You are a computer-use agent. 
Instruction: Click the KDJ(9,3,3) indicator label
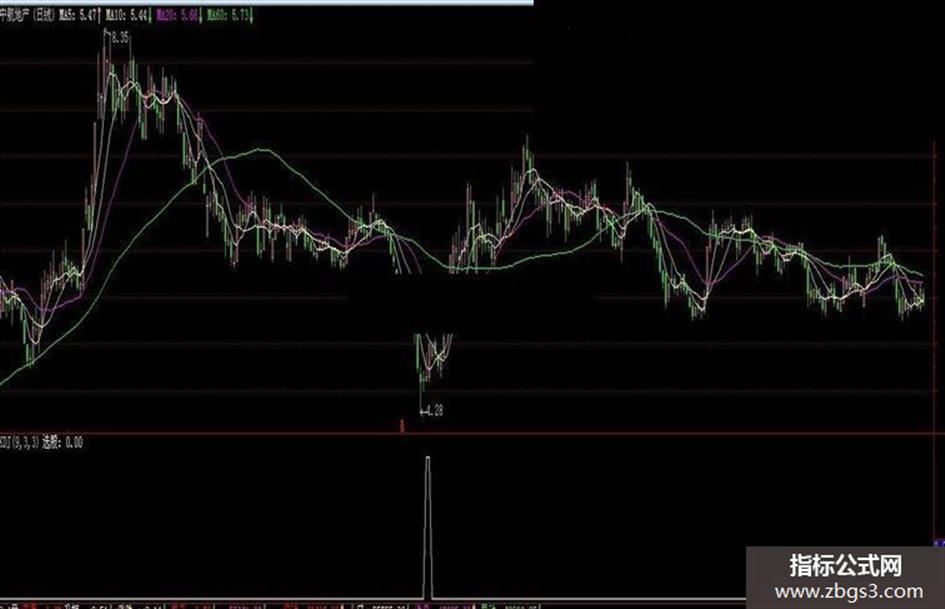point(20,443)
